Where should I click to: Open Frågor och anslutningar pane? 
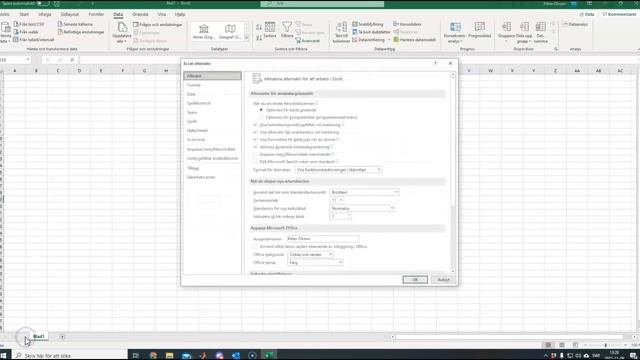158,24
